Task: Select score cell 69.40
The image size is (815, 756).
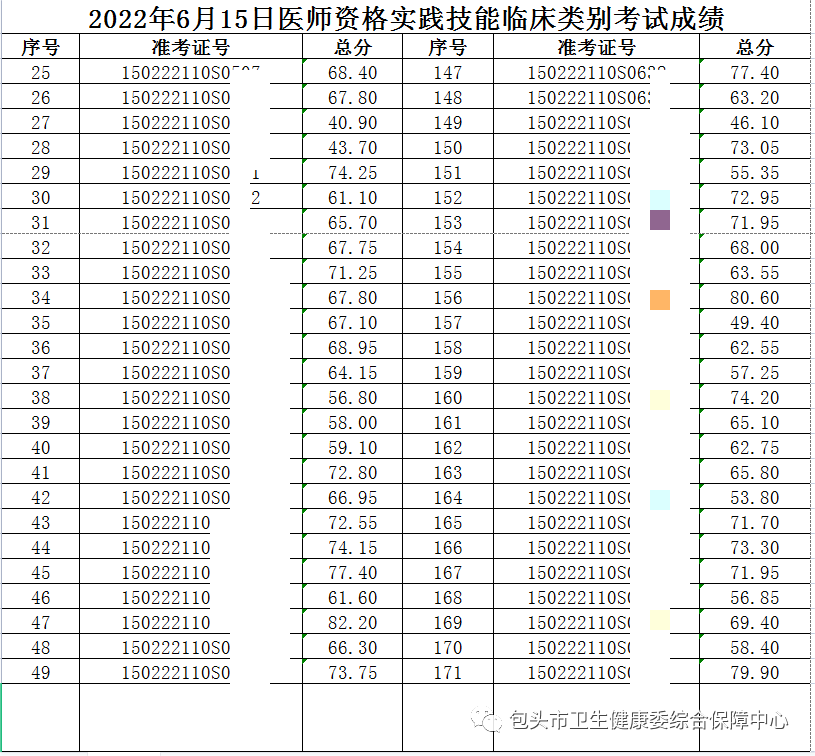Action: coord(755,622)
